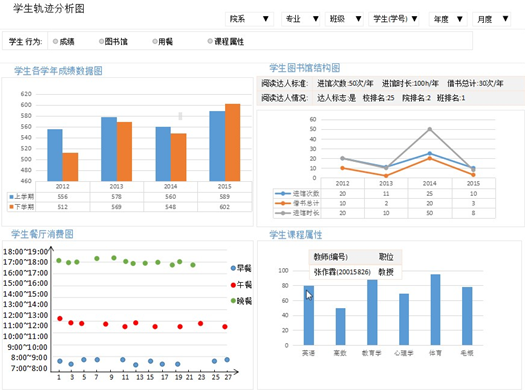Open the 年度 dropdown
Viewport: 525px width, 391px height.
click(448, 19)
